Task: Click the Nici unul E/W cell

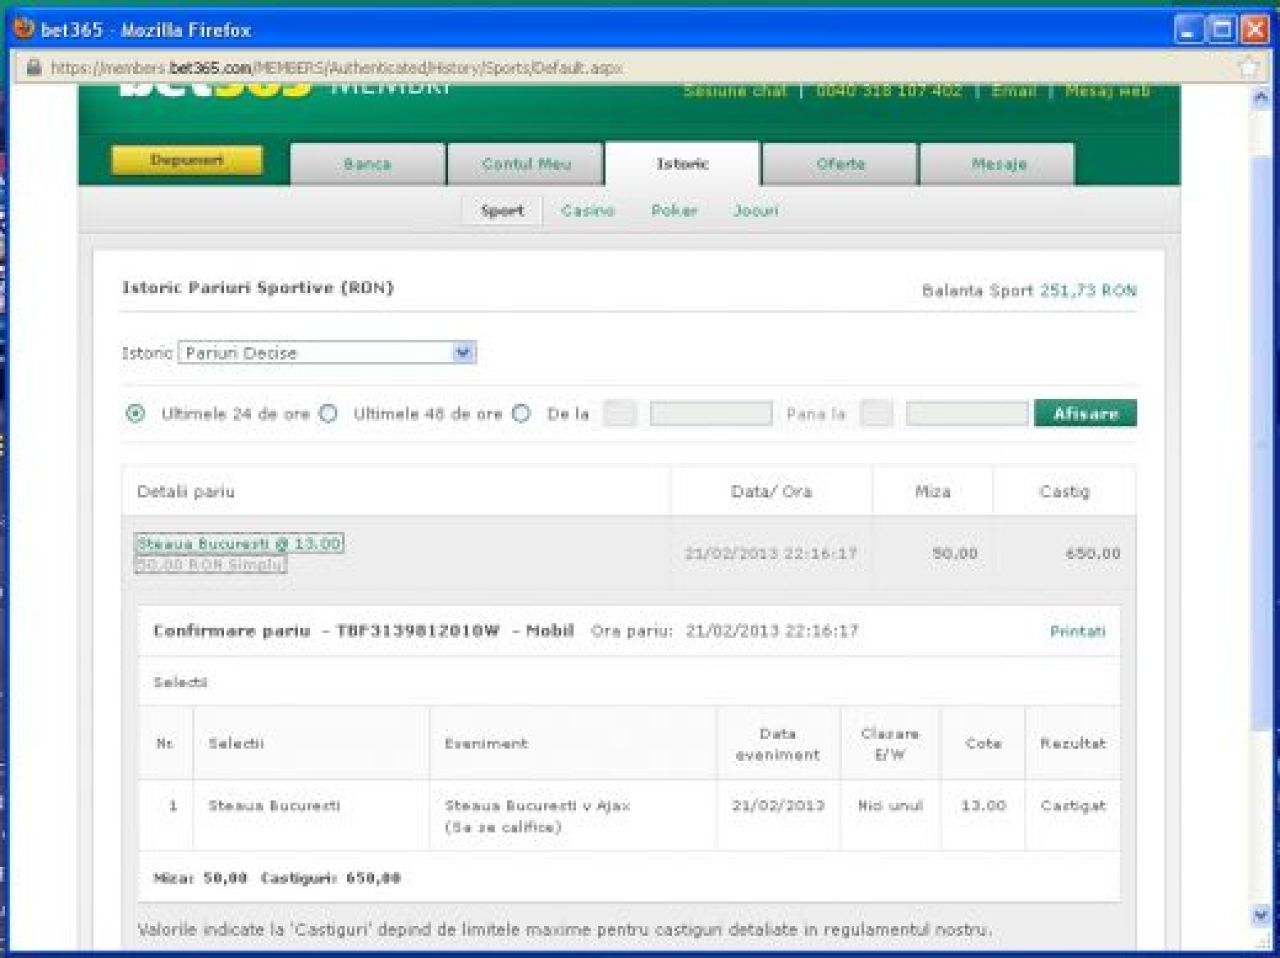Action: (890, 806)
